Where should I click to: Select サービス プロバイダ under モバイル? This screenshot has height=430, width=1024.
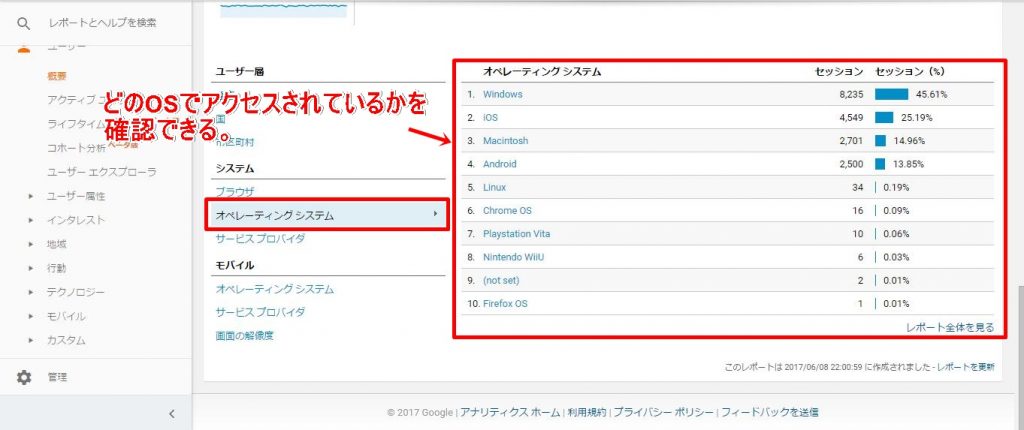(261, 312)
